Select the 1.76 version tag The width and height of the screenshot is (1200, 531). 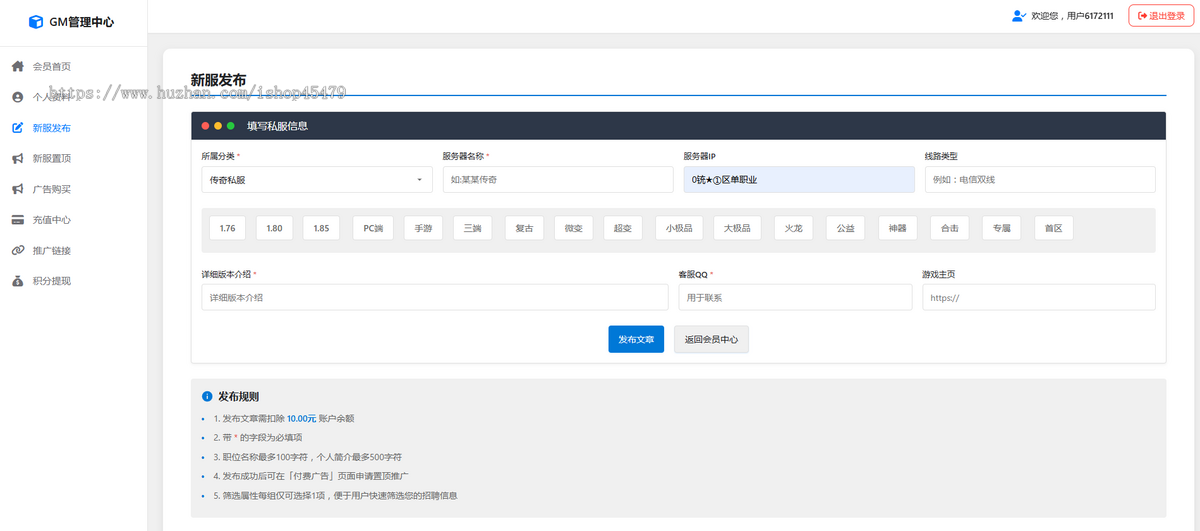[x=227, y=228]
